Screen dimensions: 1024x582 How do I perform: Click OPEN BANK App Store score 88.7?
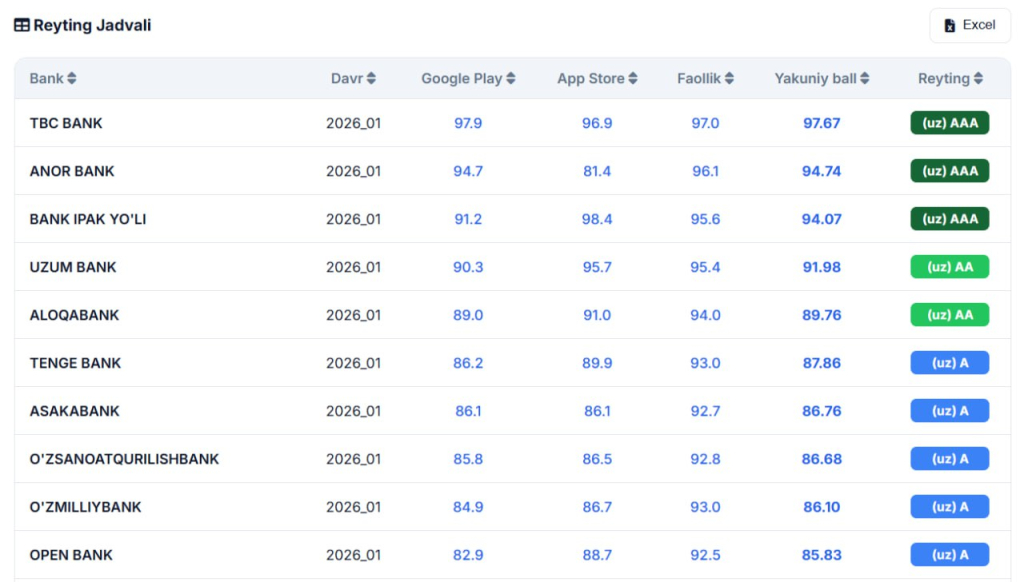pyautogui.click(x=597, y=555)
